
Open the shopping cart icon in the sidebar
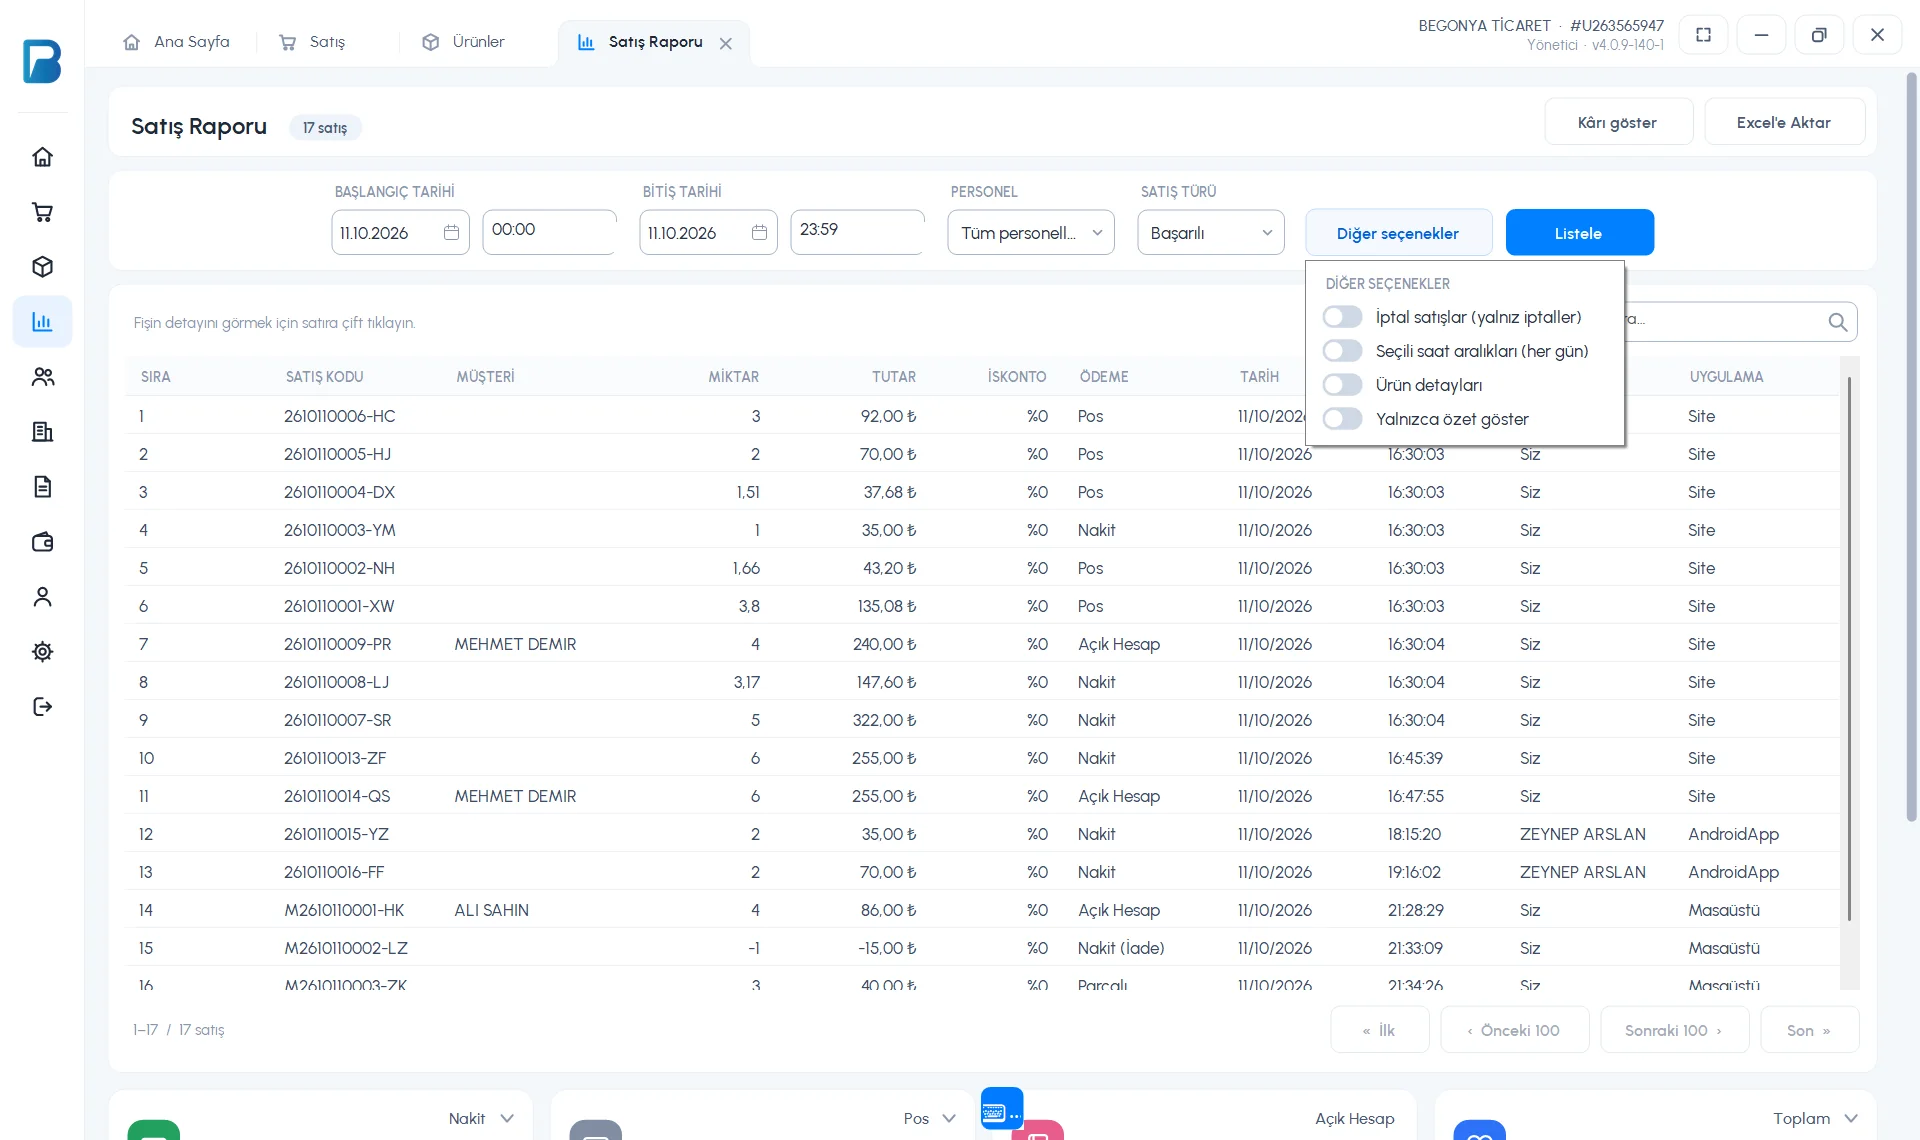[x=42, y=212]
